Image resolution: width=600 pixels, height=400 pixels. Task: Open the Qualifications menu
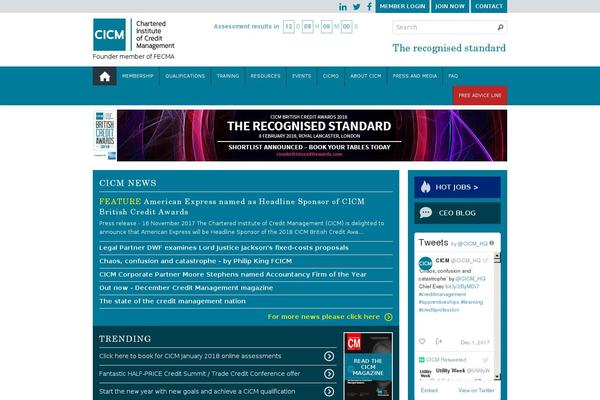pyautogui.click(x=185, y=76)
